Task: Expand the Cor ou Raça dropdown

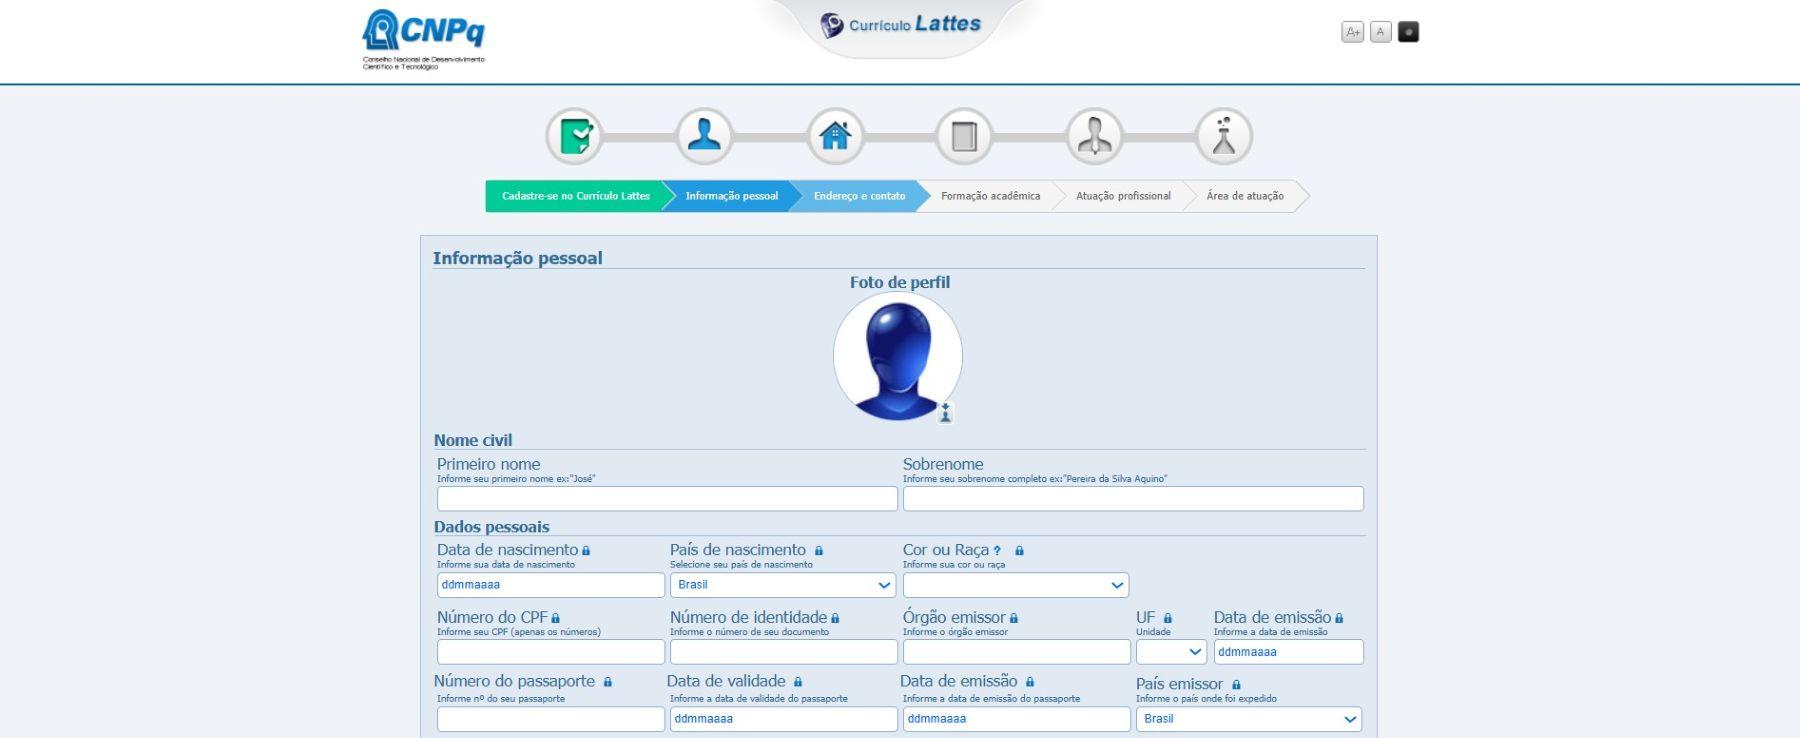Action: (1015, 585)
